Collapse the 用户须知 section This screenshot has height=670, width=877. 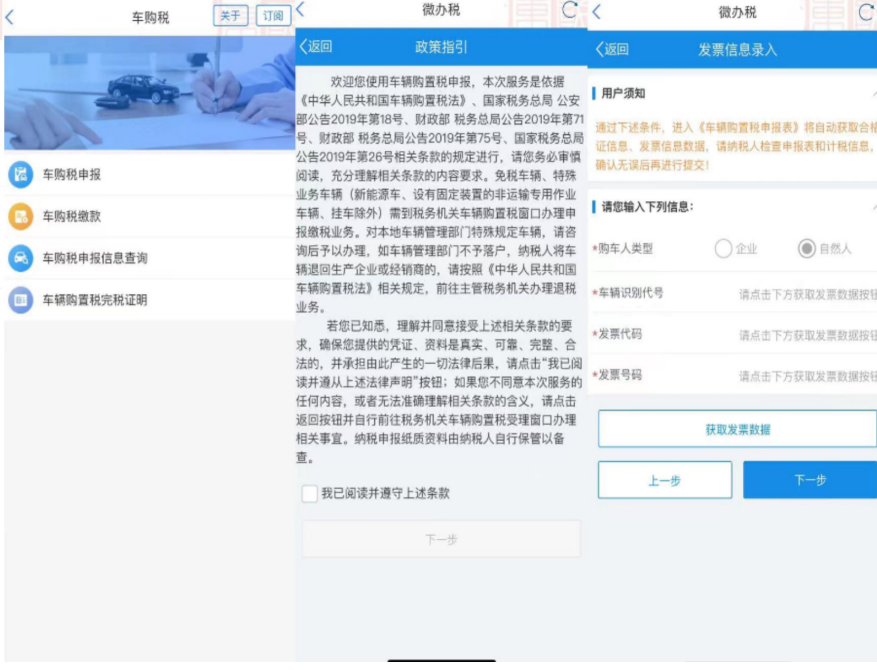coord(873,93)
